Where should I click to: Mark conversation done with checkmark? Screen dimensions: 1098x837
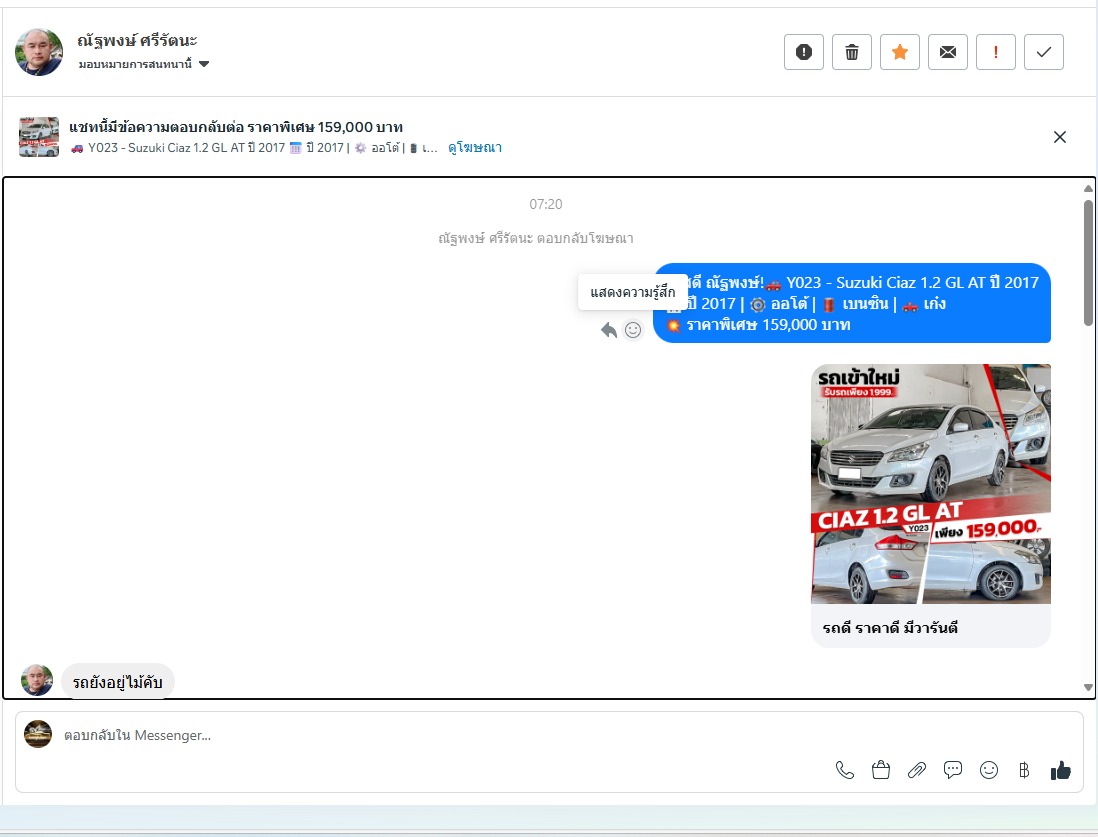point(1043,52)
